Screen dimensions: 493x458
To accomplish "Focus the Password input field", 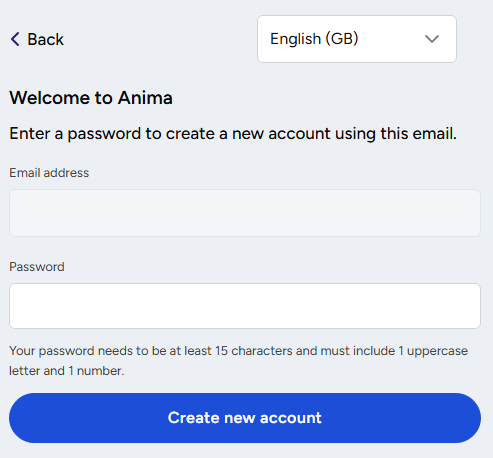I will (x=245, y=306).
